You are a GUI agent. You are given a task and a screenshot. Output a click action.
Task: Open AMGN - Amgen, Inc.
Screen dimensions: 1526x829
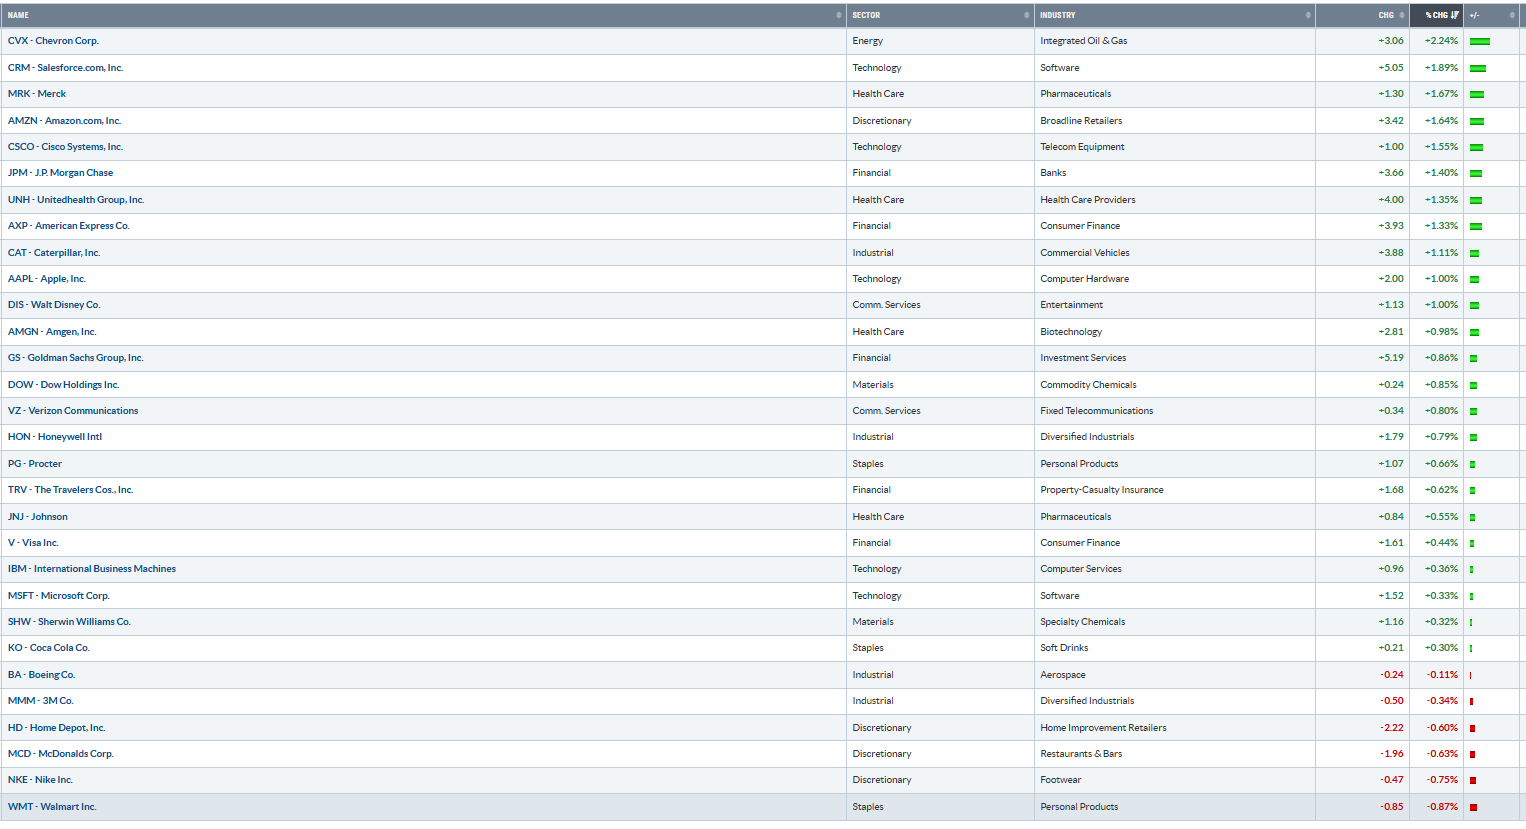52,332
